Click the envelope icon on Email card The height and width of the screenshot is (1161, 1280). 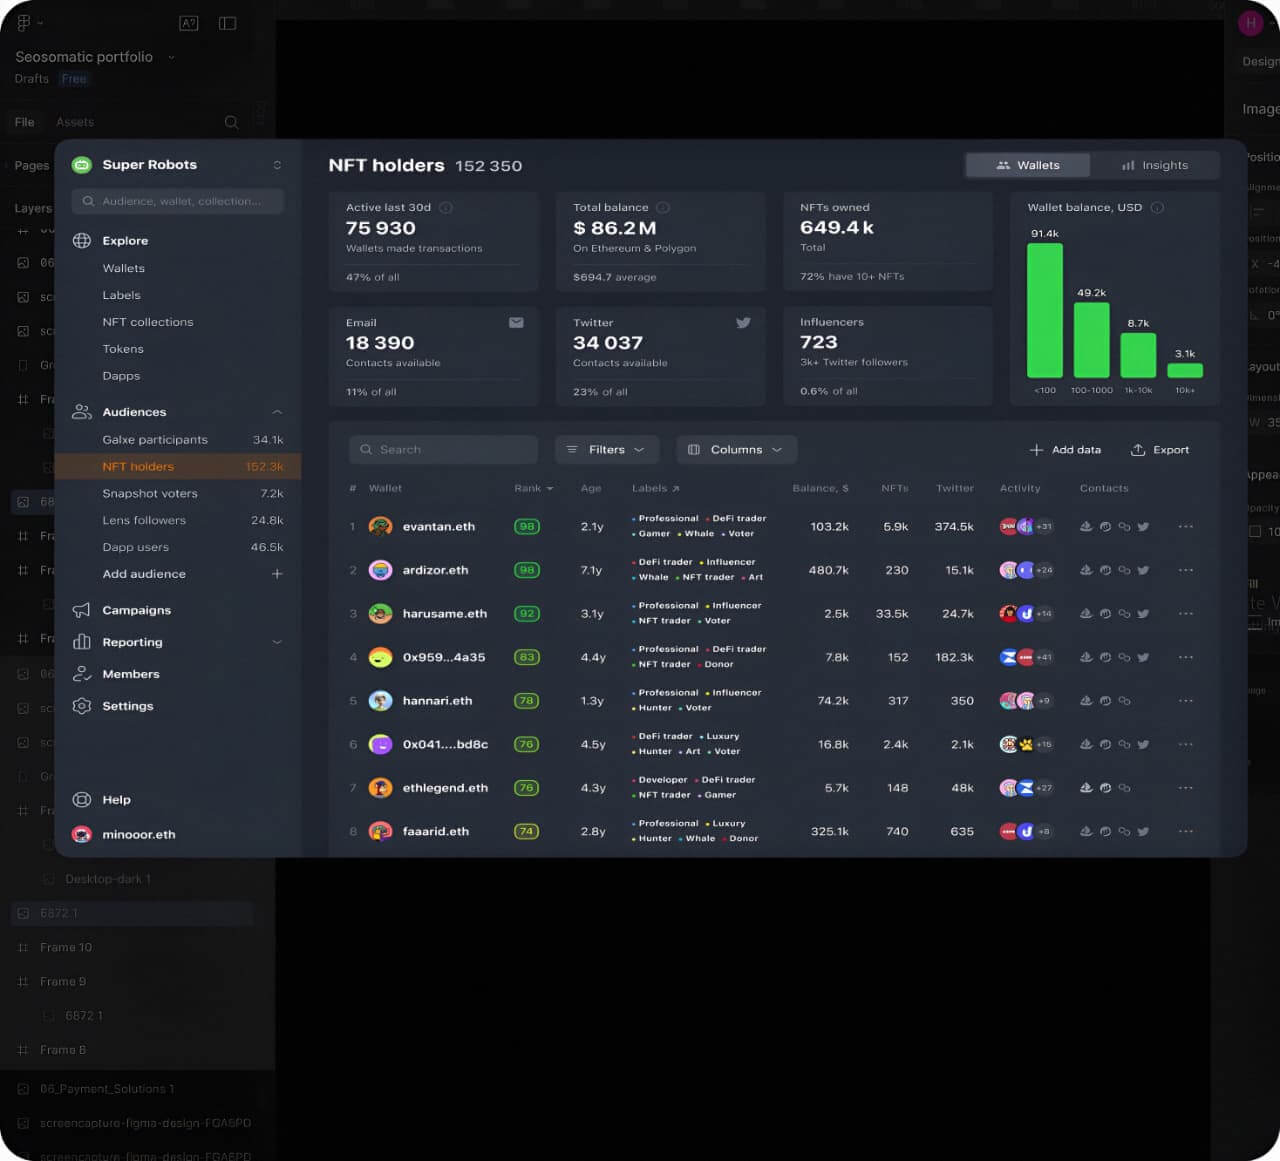pos(516,323)
